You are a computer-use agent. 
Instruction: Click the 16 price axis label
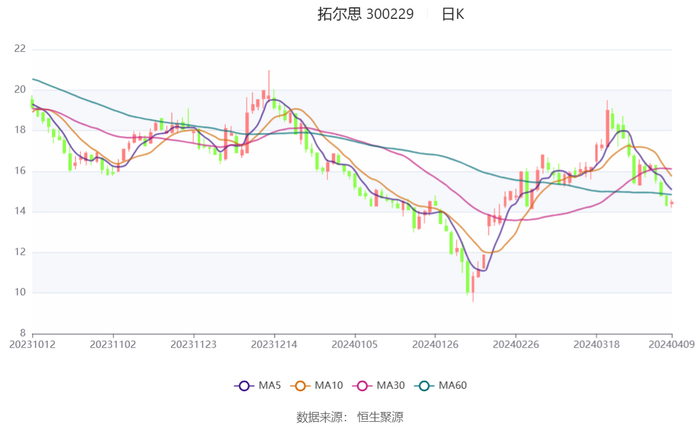(x=20, y=171)
